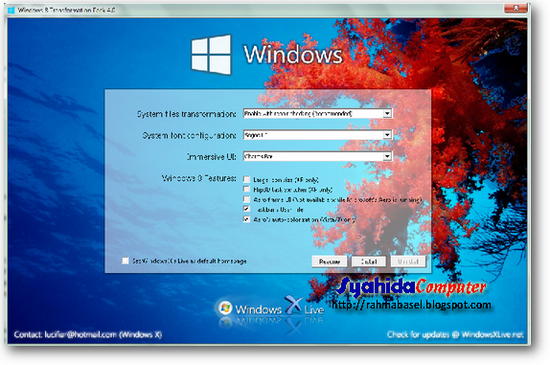Close the Transformation Pack window
The width and height of the screenshot is (550, 365).
pos(516,8)
